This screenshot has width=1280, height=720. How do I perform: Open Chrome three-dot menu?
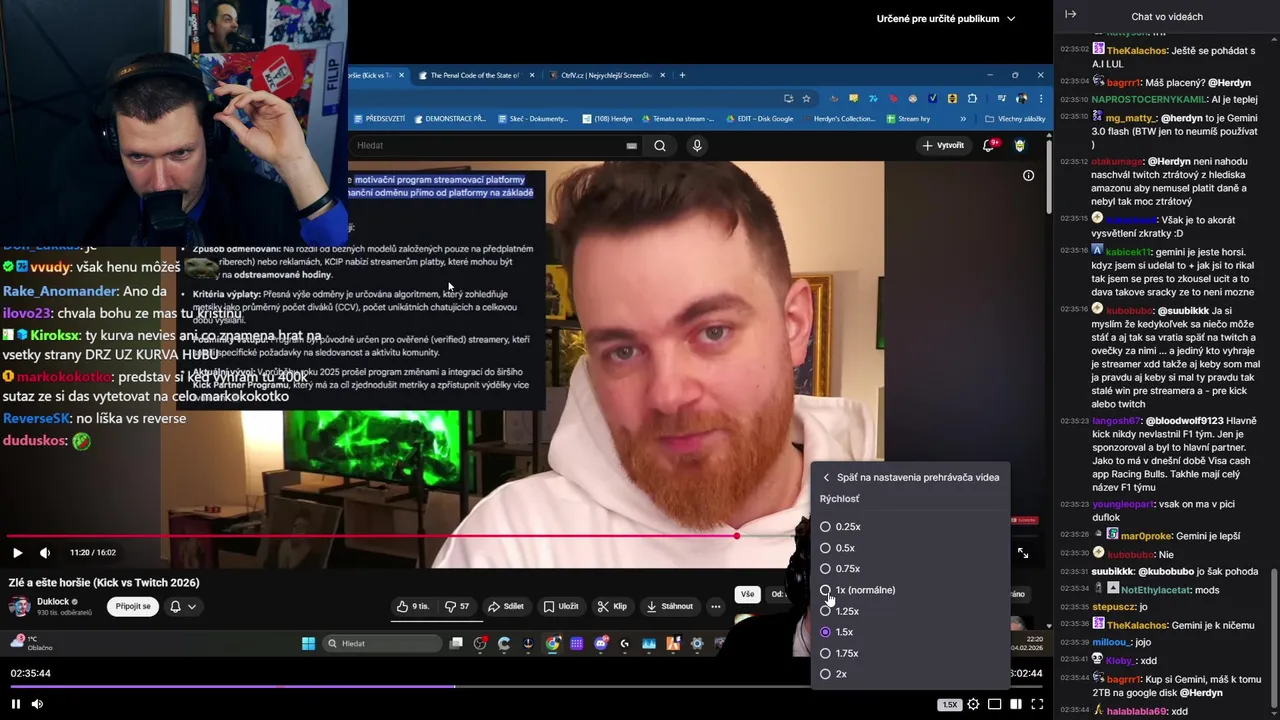pyautogui.click(x=1041, y=98)
